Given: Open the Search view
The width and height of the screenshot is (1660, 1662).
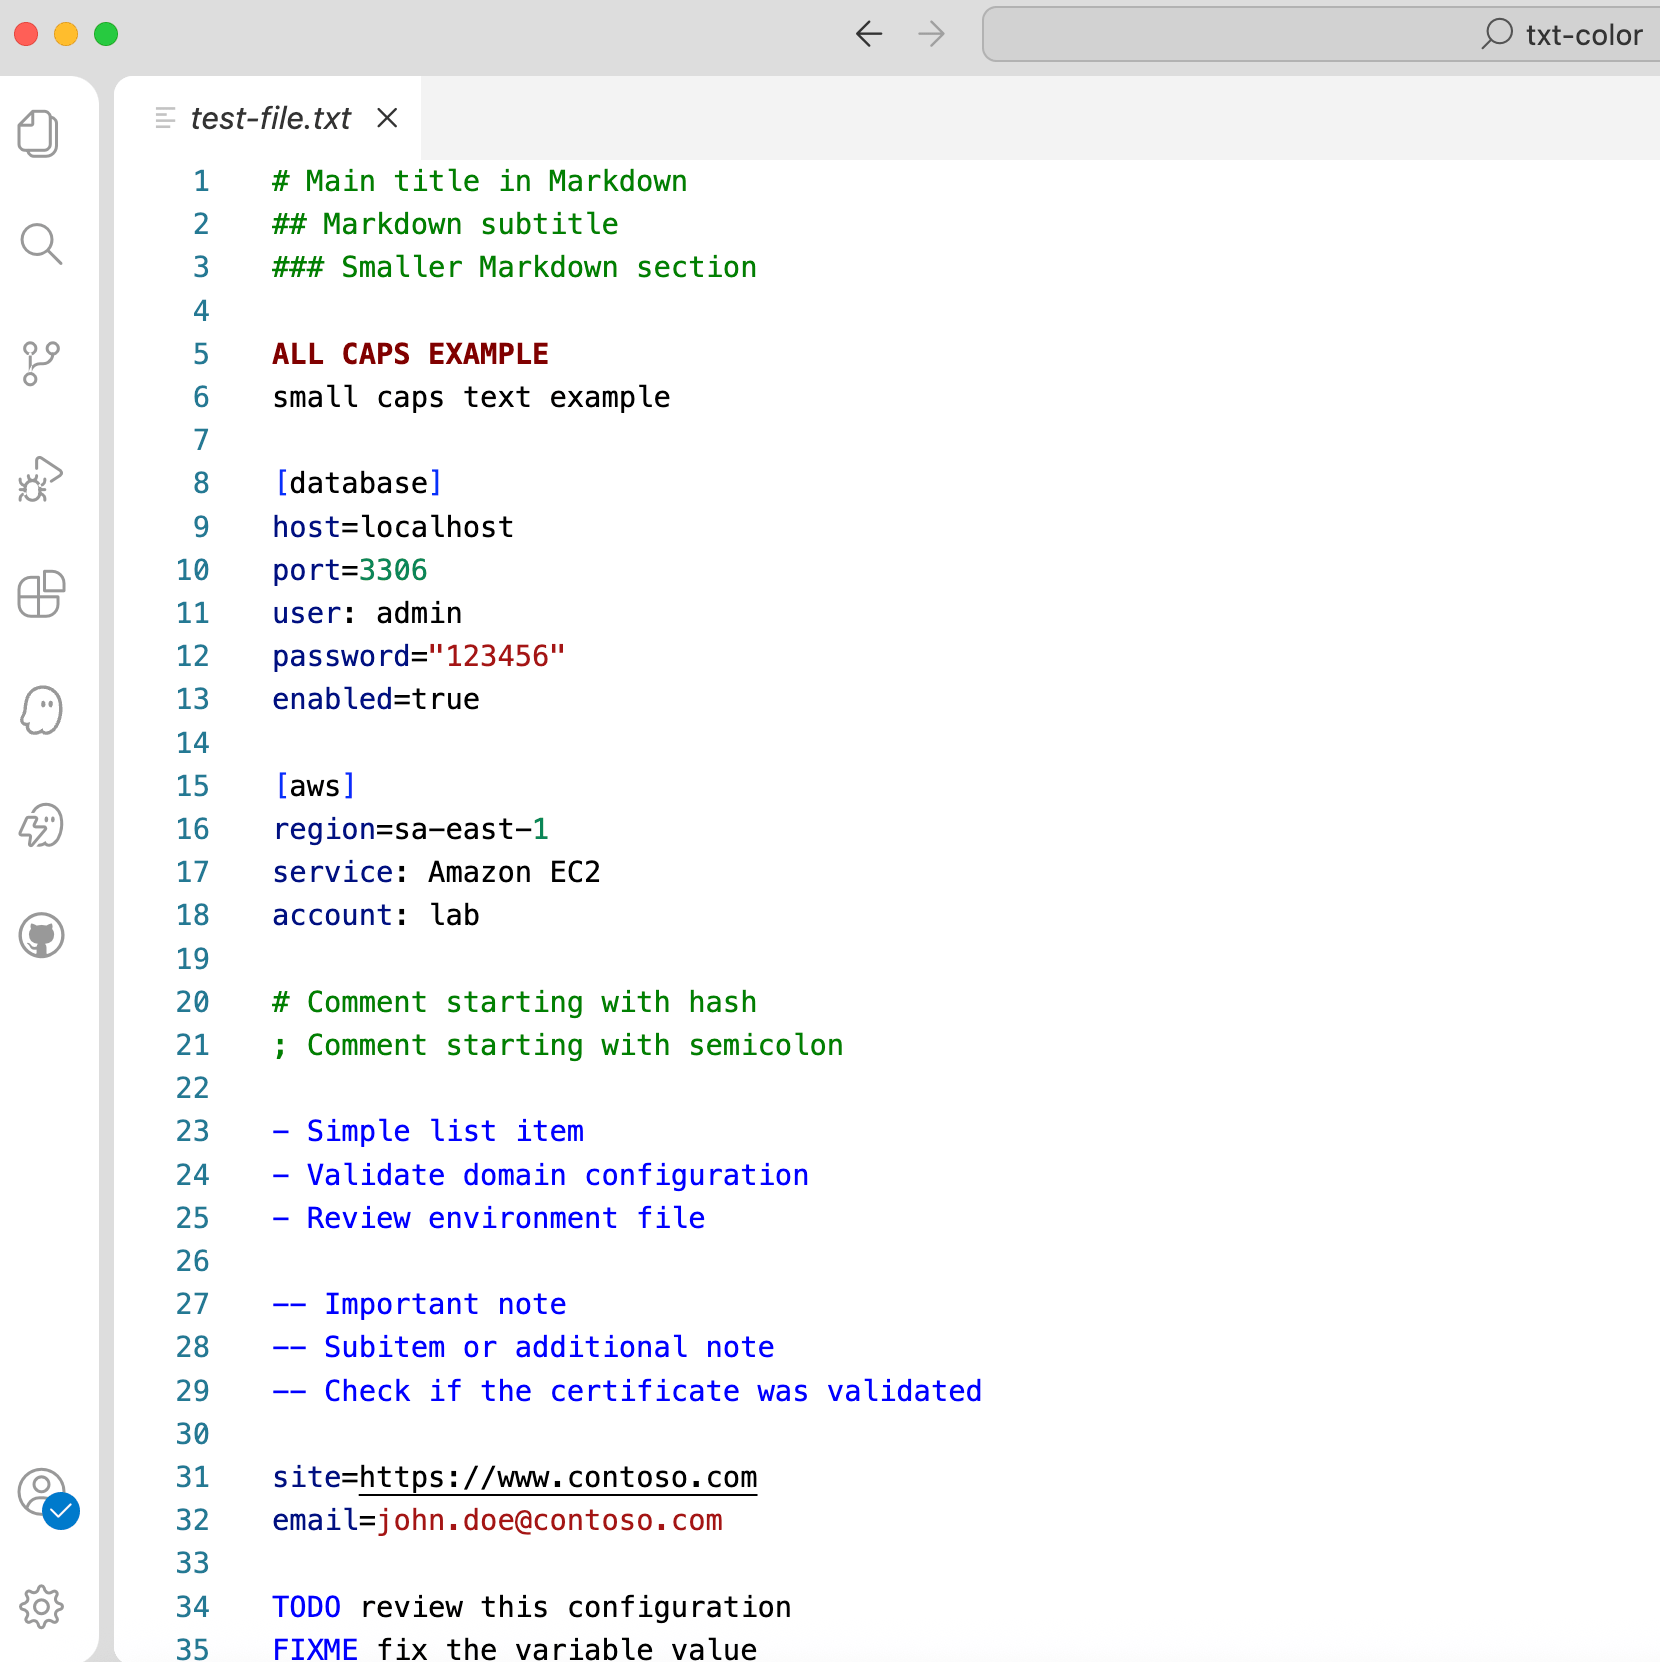Looking at the screenshot, I should tap(40, 244).
